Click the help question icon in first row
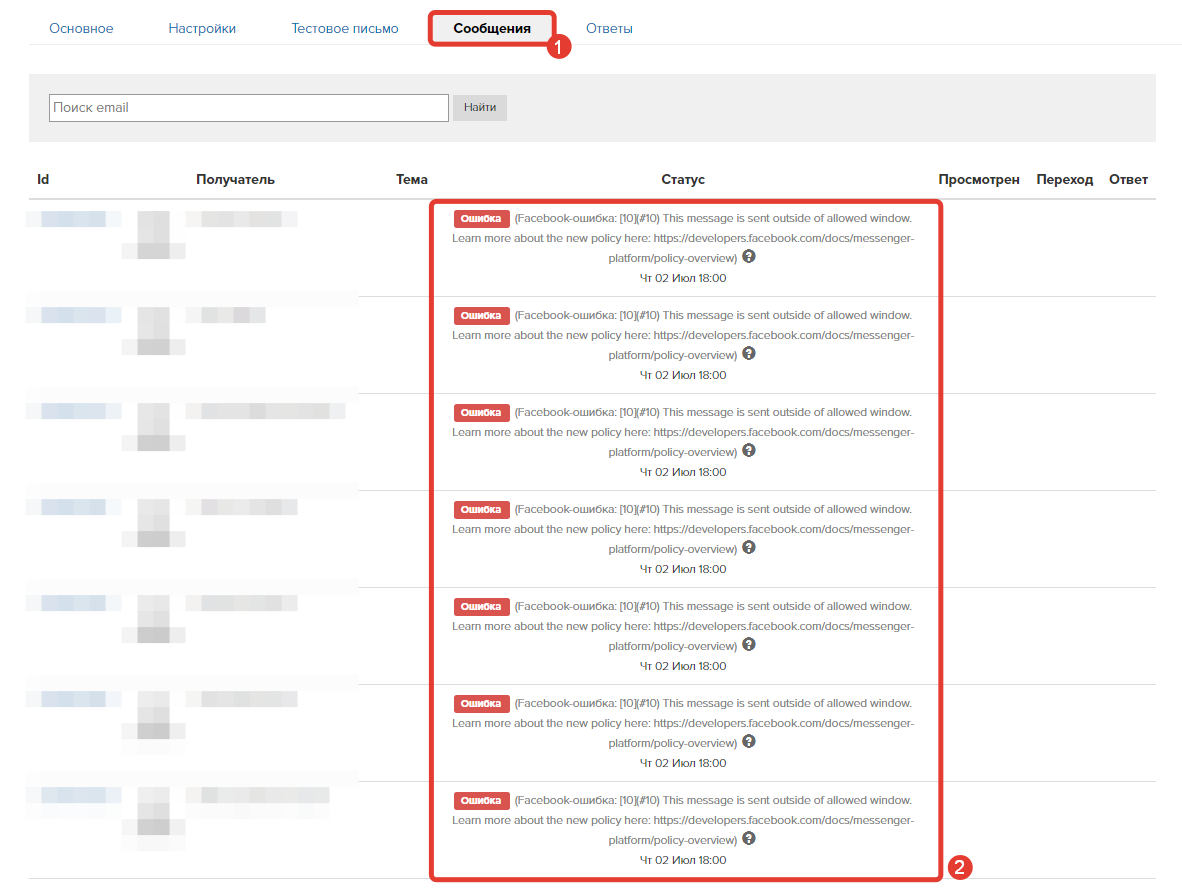The image size is (1182, 888). tap(749, 256)
